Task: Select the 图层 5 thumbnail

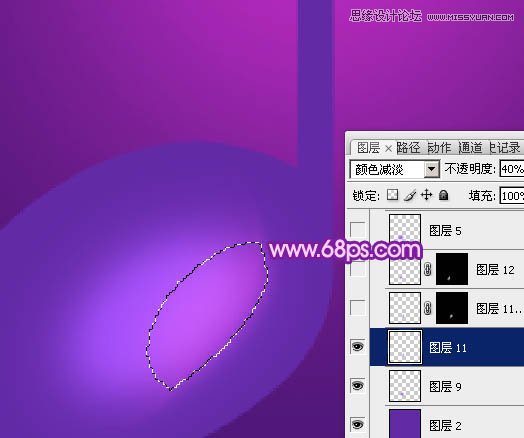Action: click(x=405, y=229)
